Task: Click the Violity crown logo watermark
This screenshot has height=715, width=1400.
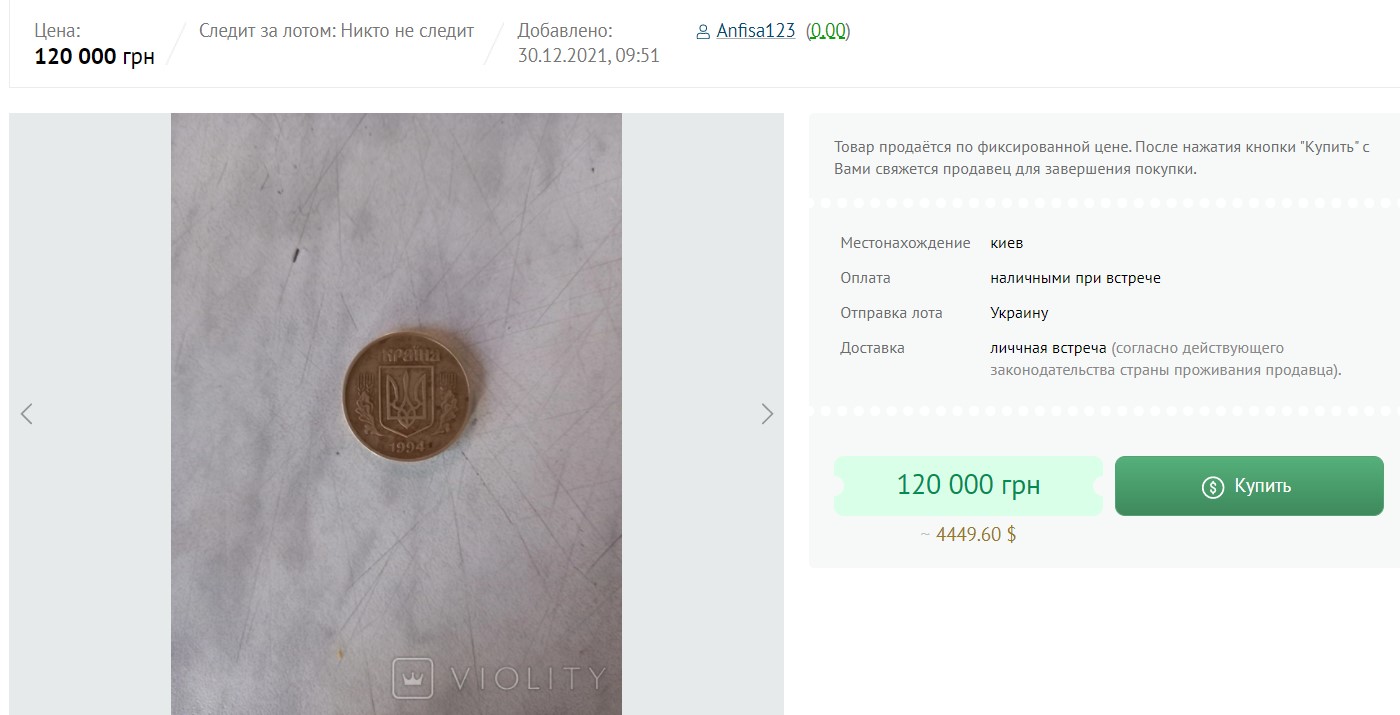Action: 412,677
